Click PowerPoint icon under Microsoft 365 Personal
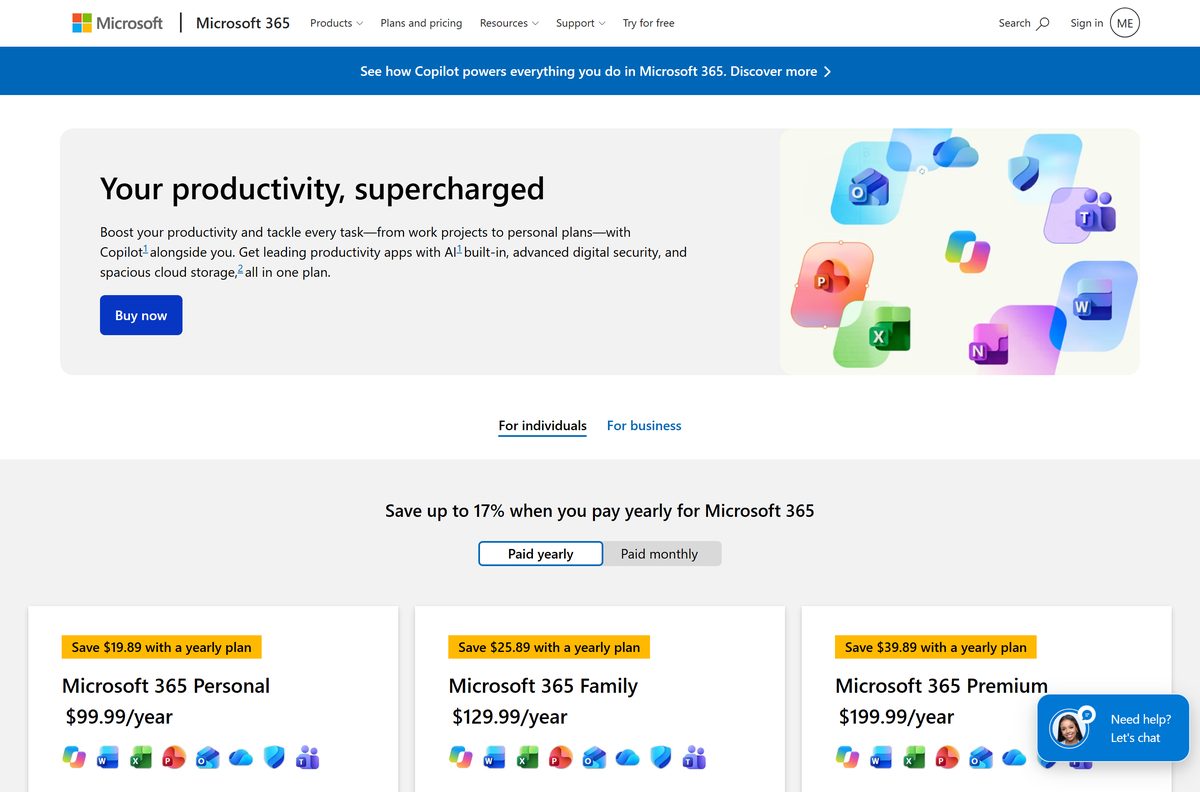The height and width of the screenshot is (792, 1200). (x=174, y=757)
